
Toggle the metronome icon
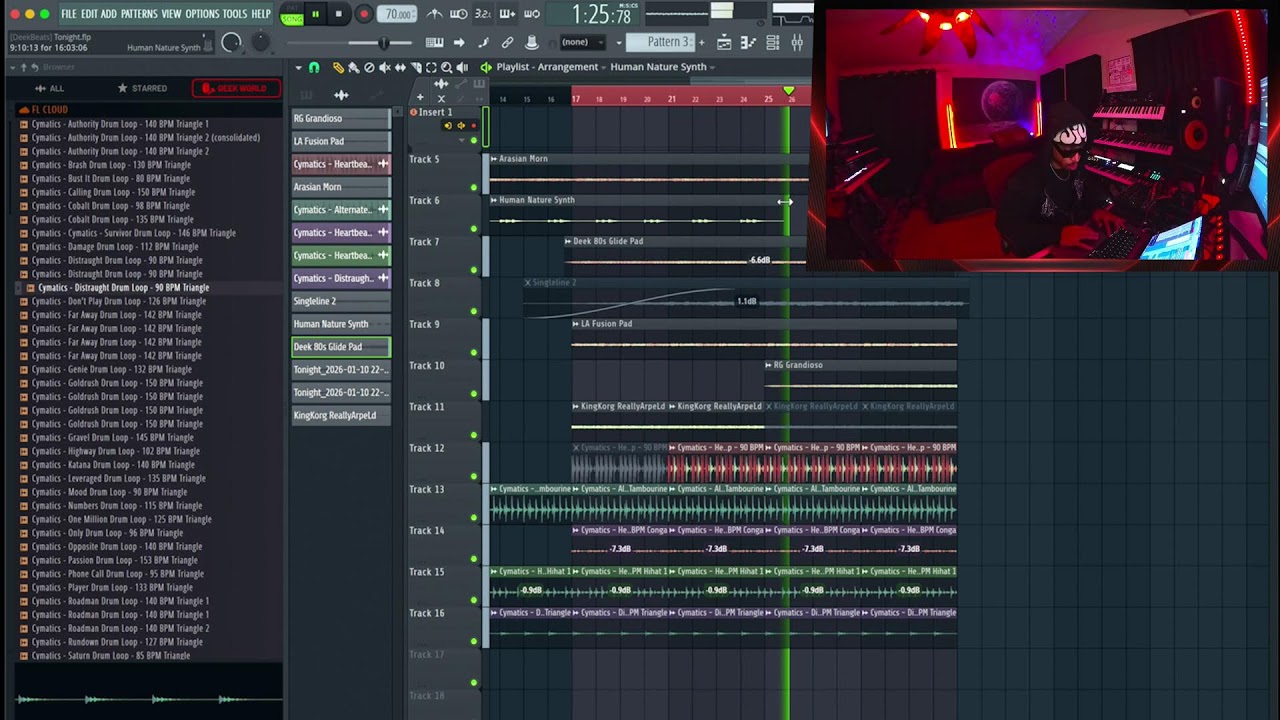pos(435,14)
